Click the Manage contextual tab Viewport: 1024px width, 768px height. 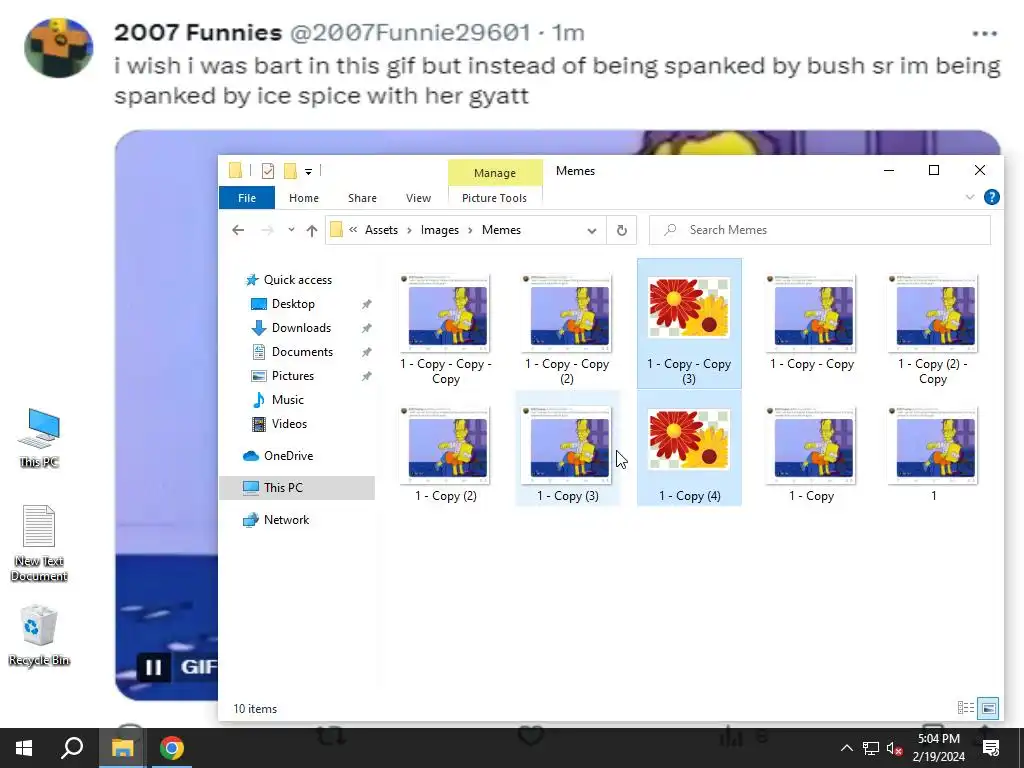pyautogui.click(x=495, y=172)
